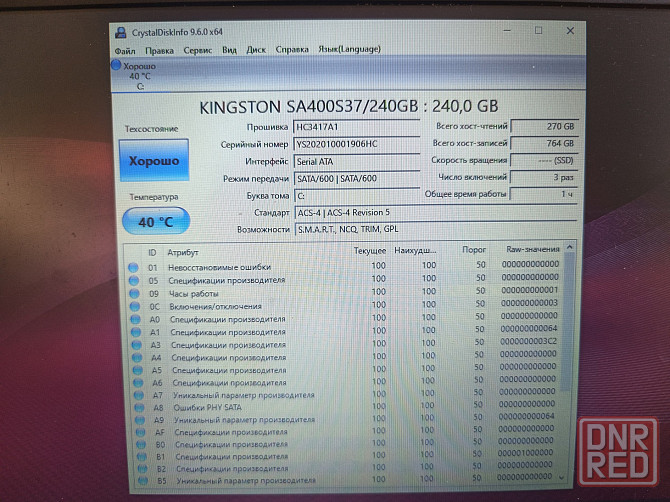Click the status icon for attribute B1
670x502 pixels.
coord(141,457)
